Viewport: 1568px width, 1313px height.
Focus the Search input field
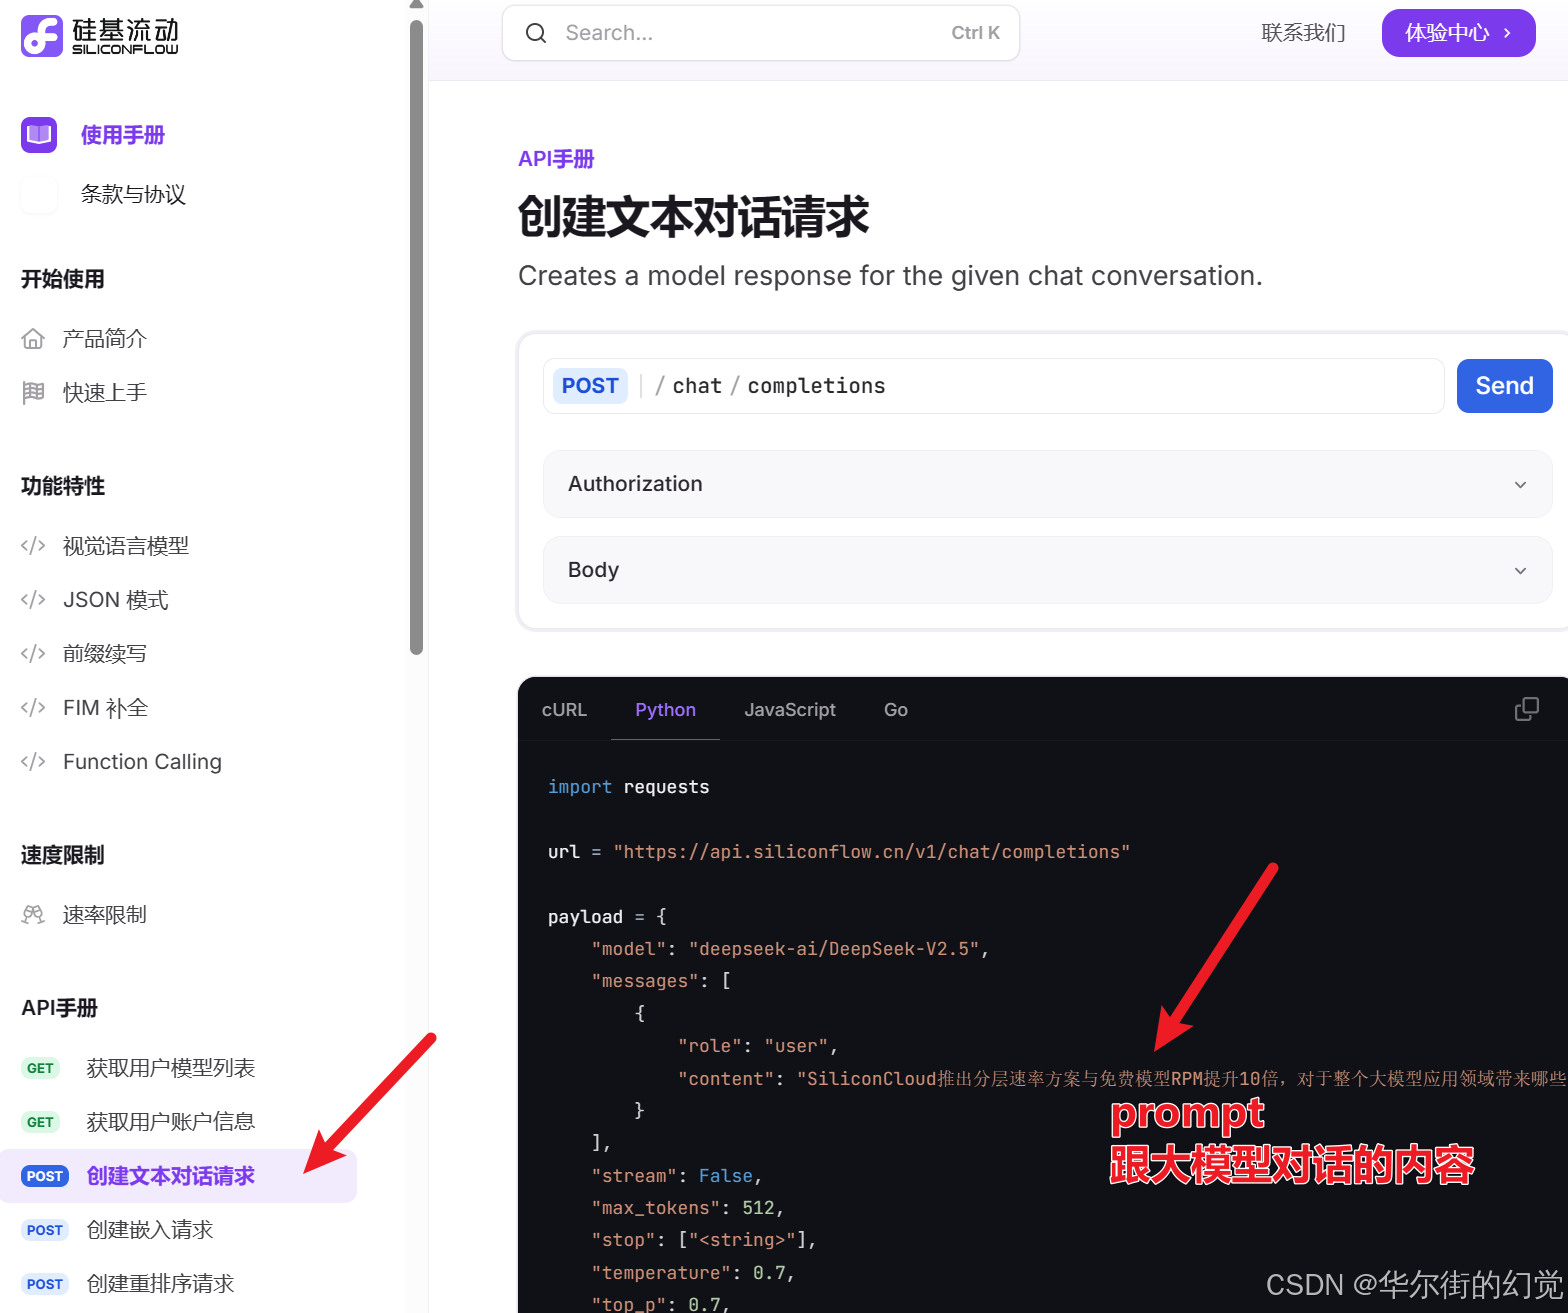click(x=760, y=33)
